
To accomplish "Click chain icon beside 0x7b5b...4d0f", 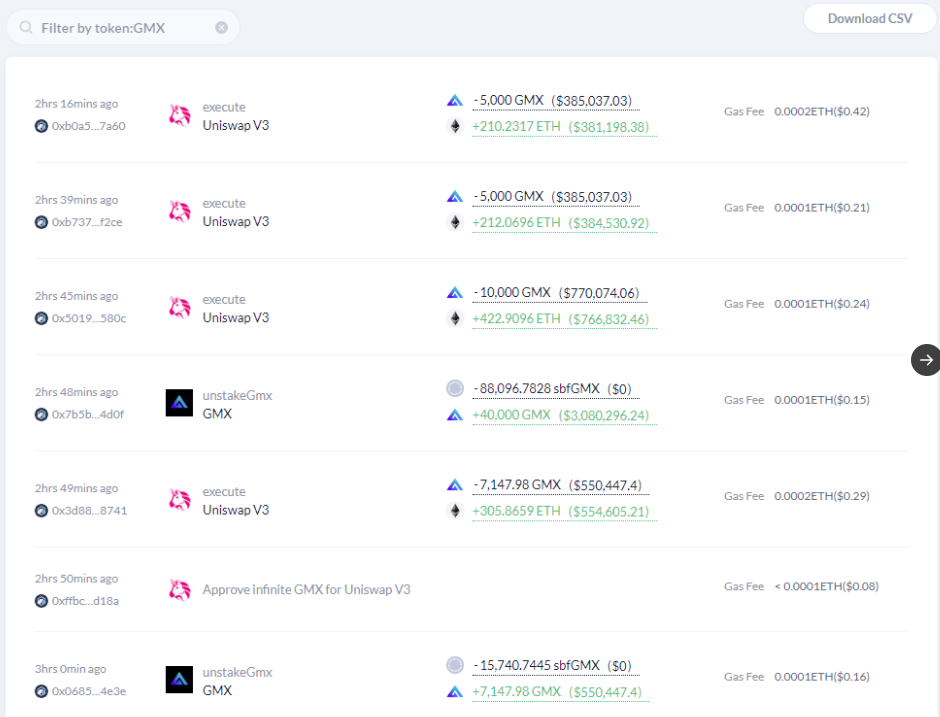I will [x=41, y=414].
